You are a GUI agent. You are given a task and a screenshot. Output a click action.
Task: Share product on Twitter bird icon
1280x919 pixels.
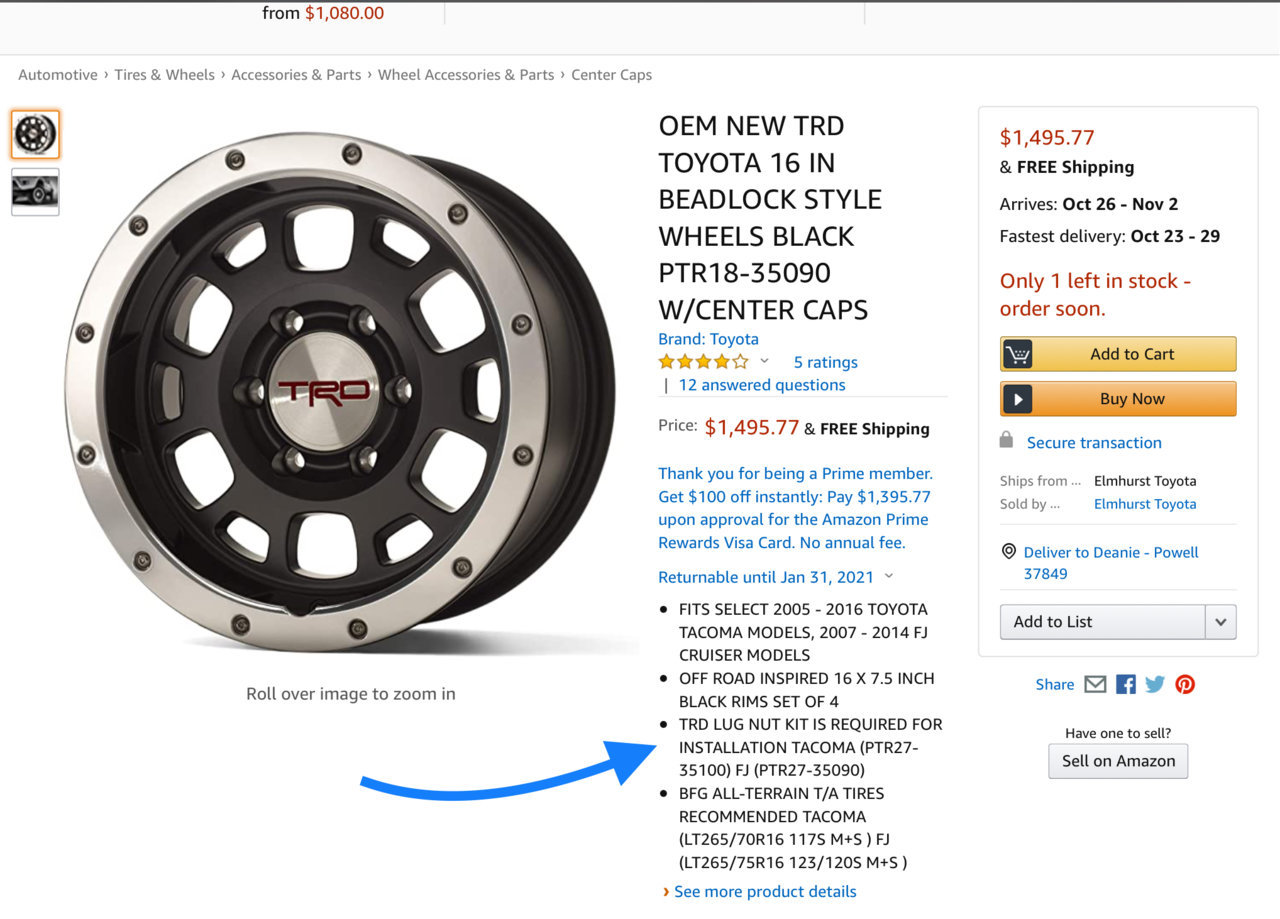pyautogui.click(x=1155, y=684)
